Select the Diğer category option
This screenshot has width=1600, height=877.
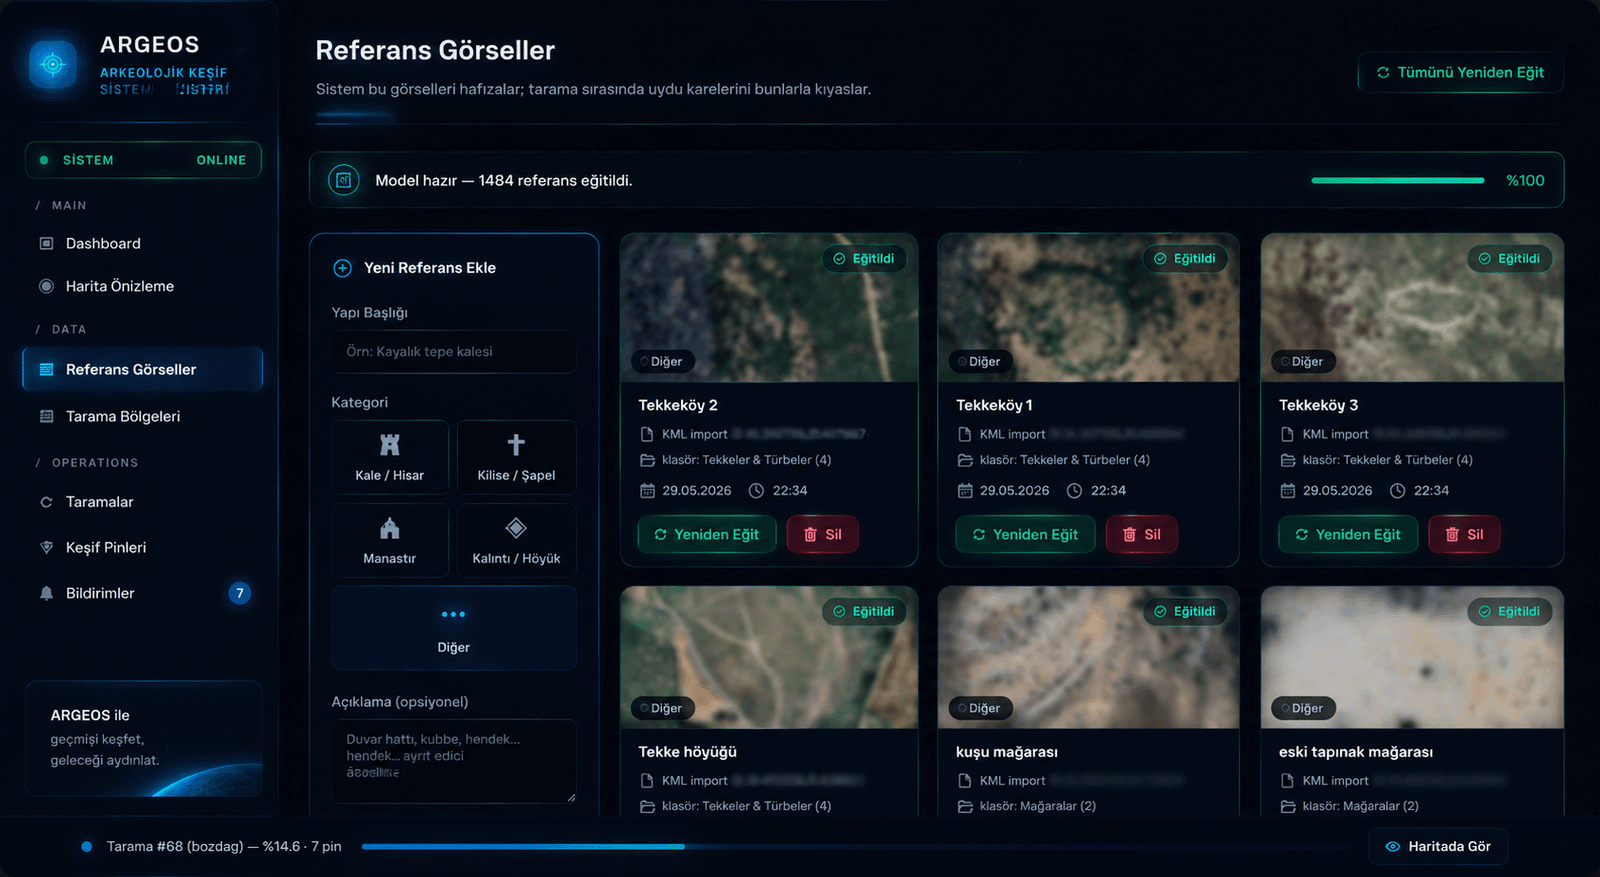coord(454,628)
